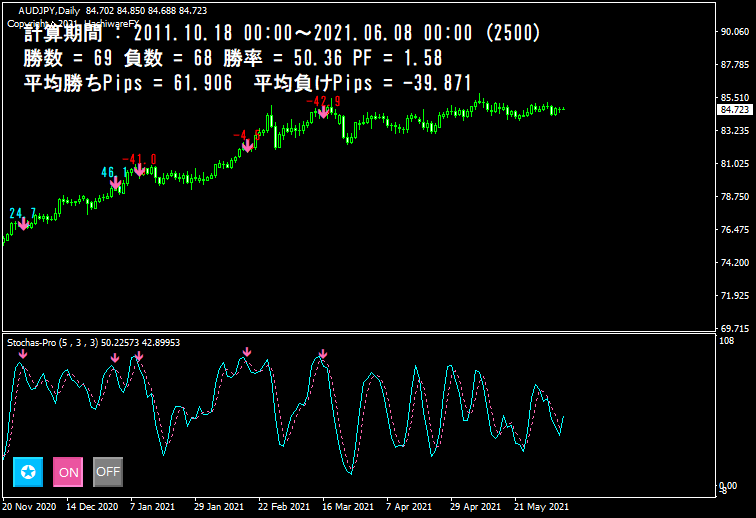This screenshot has width=756, height=518.
Task: Select the pink arrow beneath the -42.9 label
Action: [324, 112]
